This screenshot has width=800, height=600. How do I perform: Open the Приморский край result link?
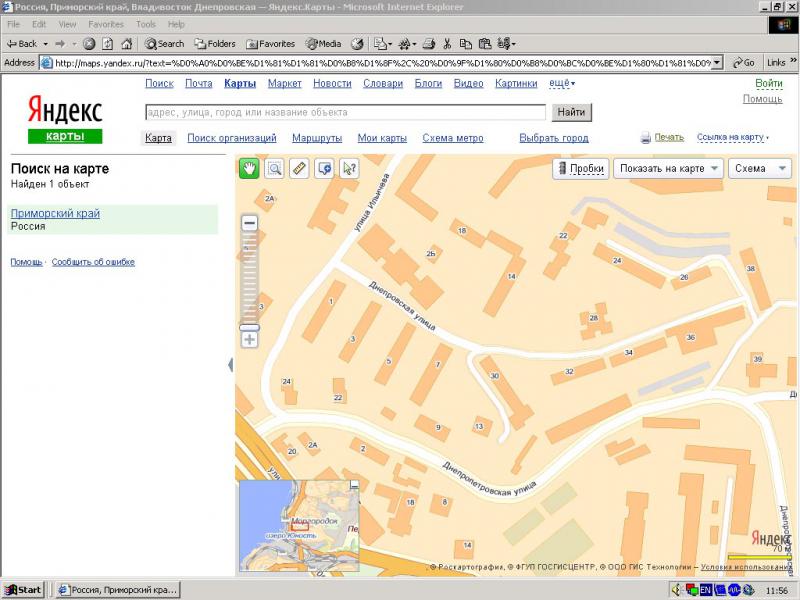click(55, 213)
